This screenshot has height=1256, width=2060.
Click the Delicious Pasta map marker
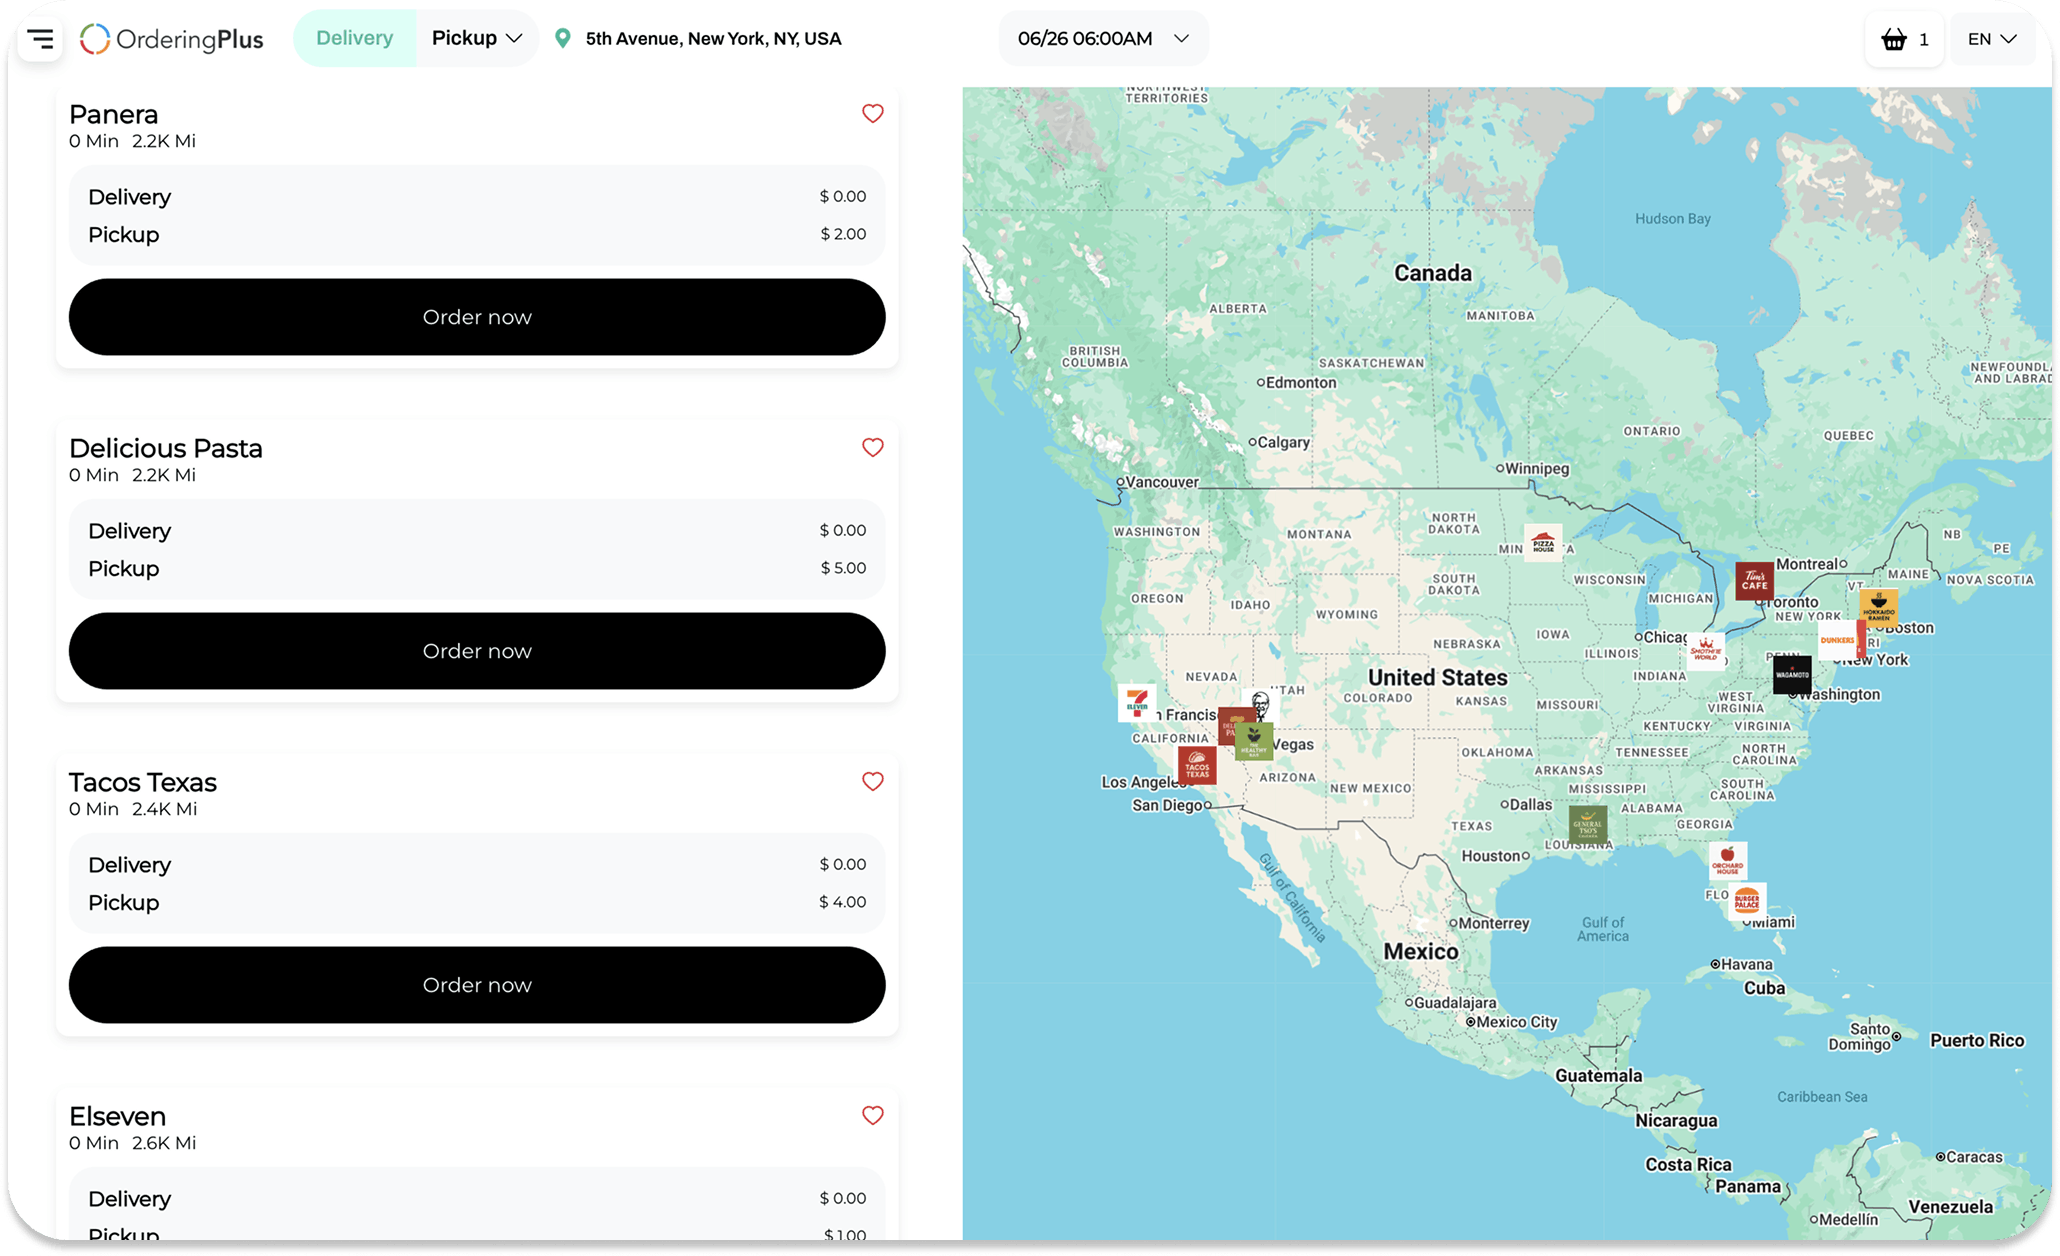[1228, 724]
